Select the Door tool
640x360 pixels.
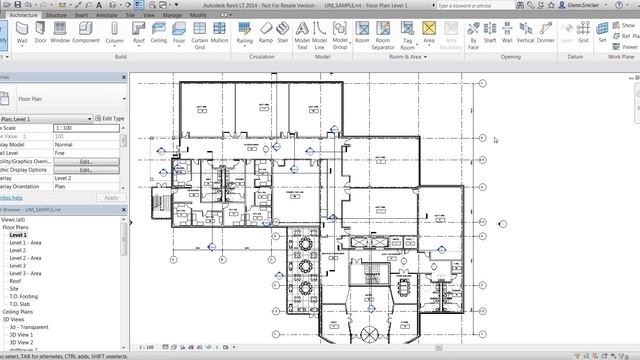(x=40, y=33)
